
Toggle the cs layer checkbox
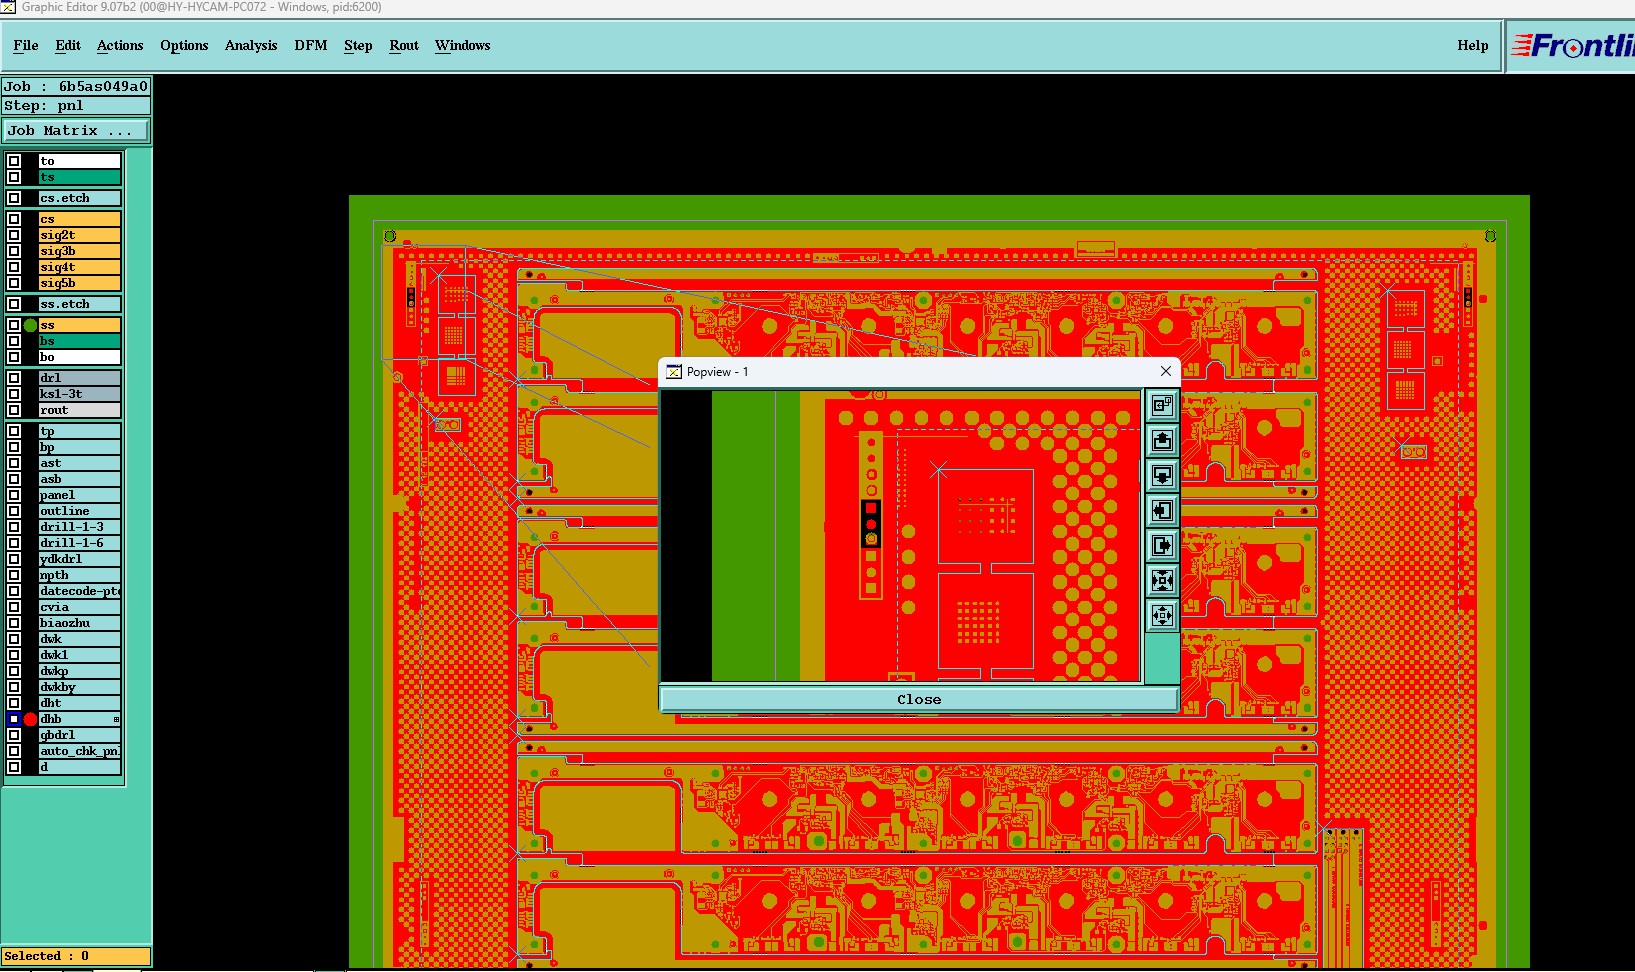point(14,219)
